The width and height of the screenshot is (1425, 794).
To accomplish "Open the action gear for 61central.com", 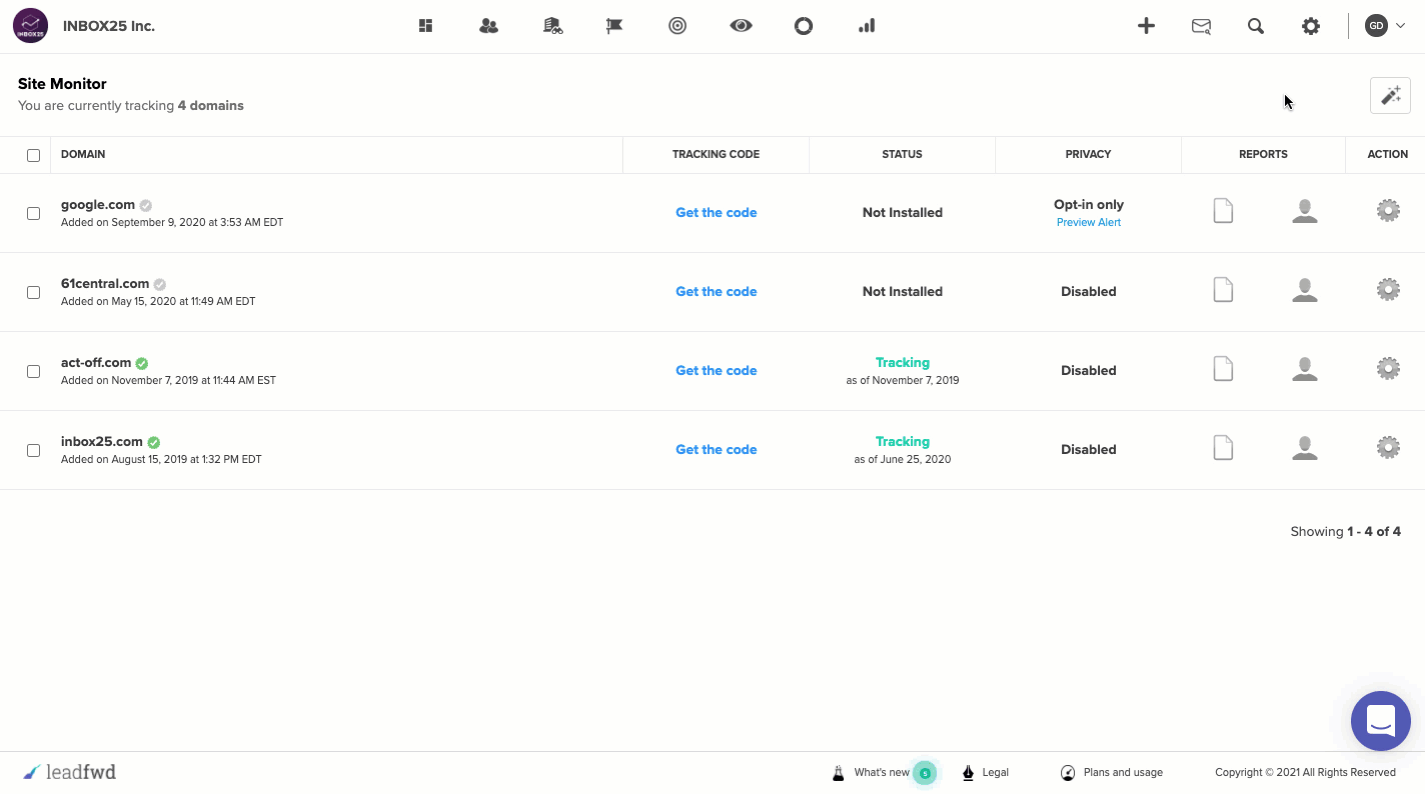I will [1388, 289].
